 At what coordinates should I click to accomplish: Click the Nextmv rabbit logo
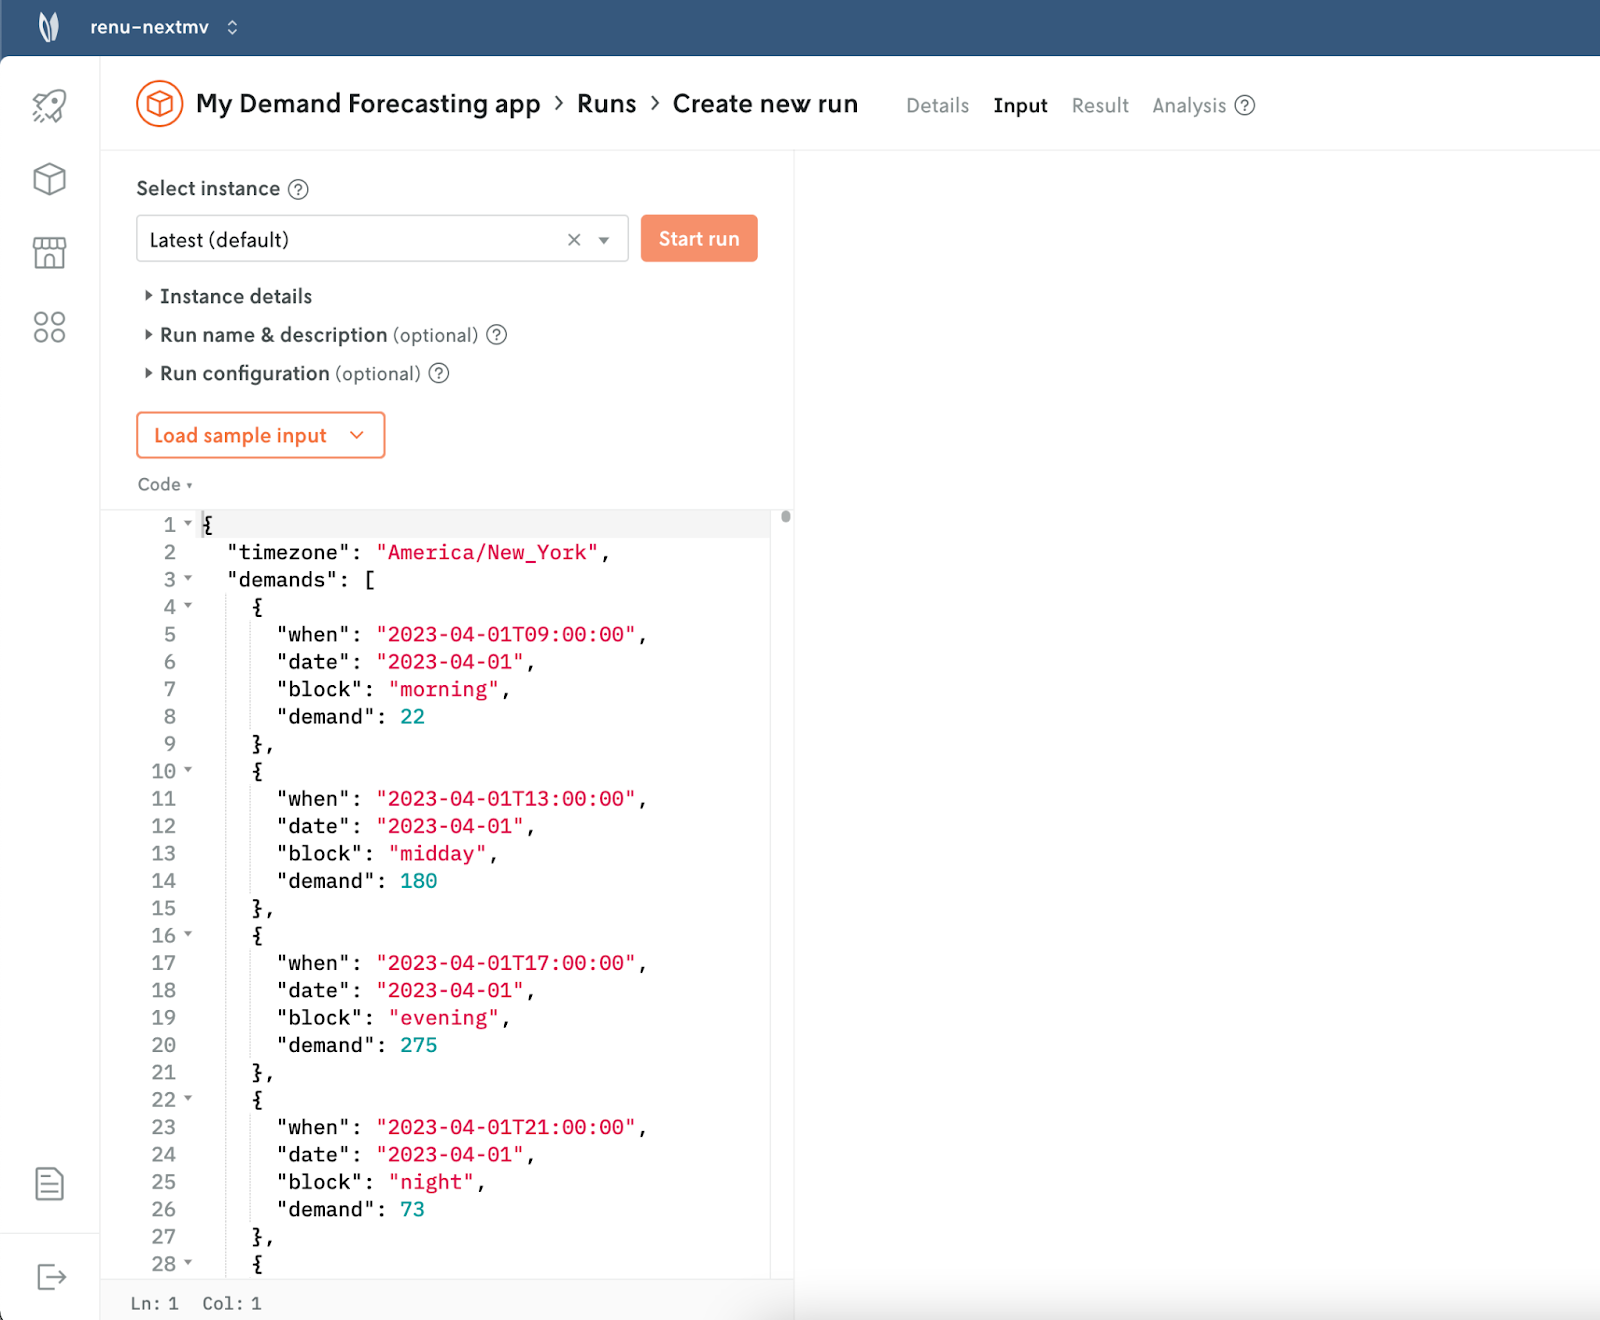point(48,27)
